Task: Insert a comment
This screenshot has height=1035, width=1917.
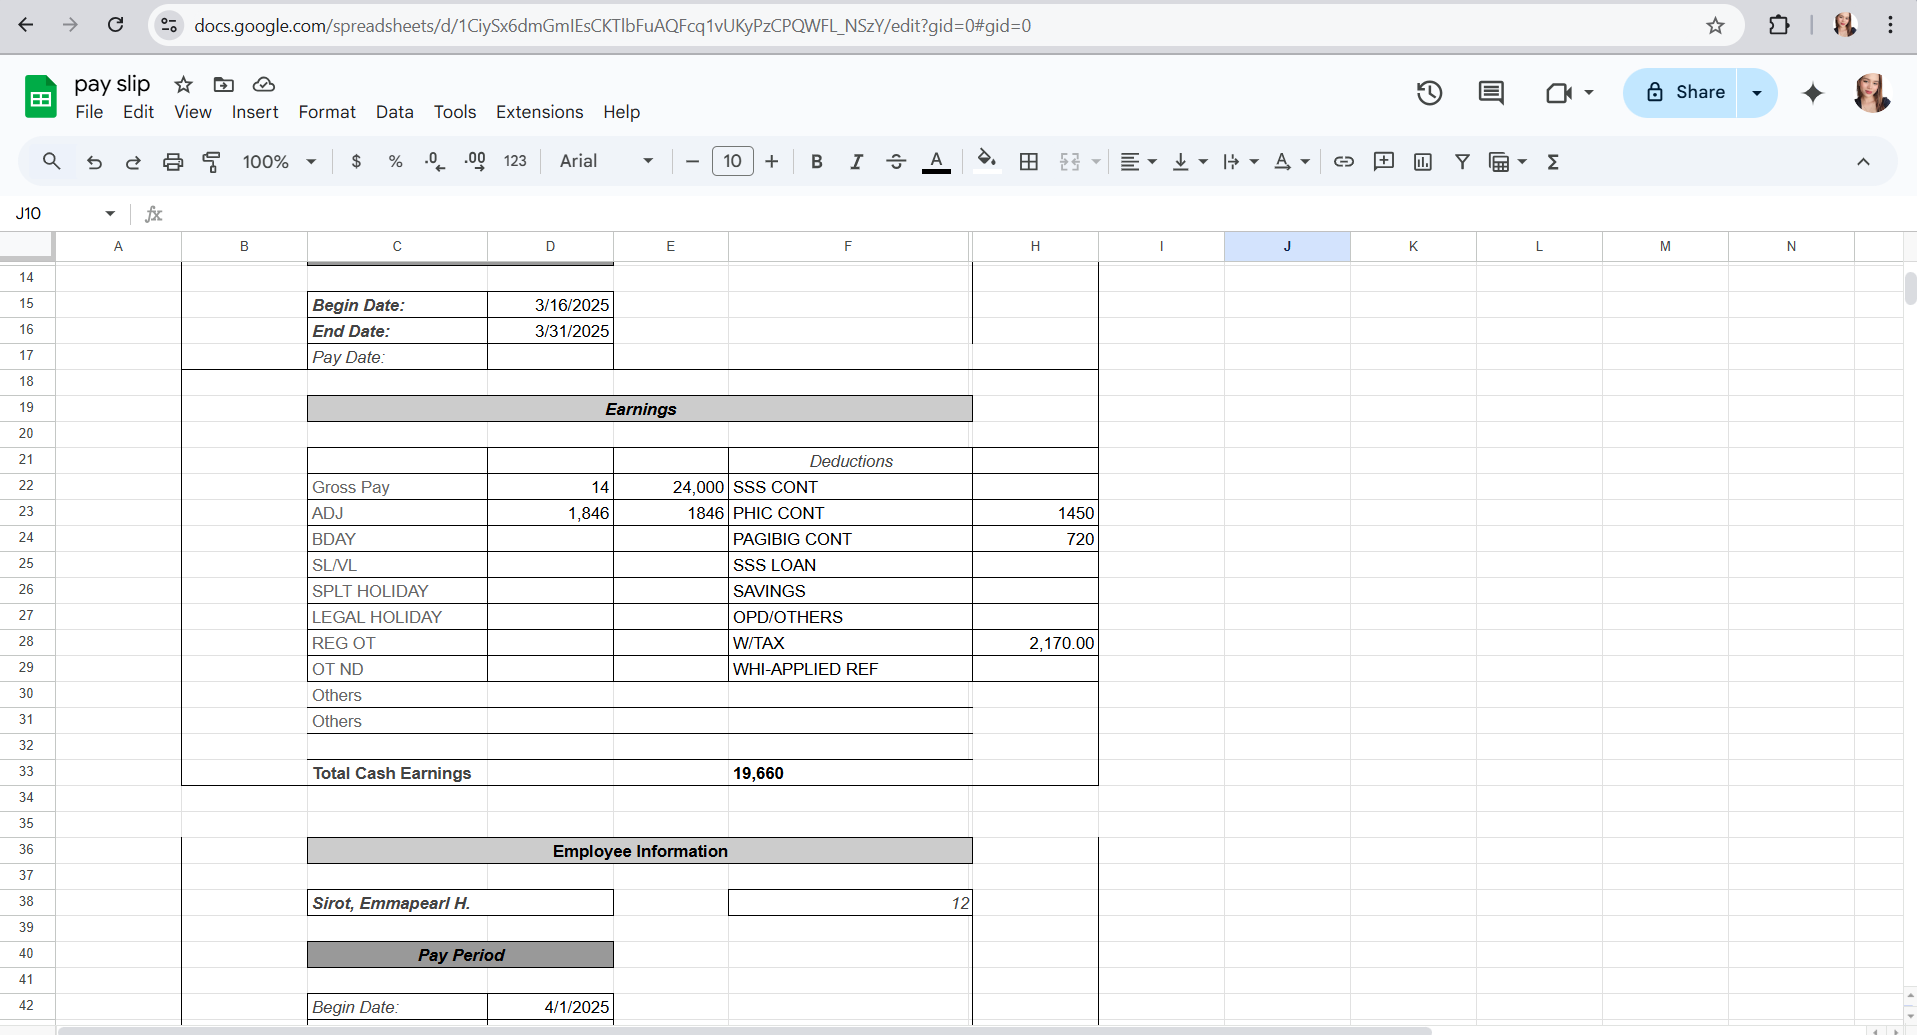Action: point(1384,161)
